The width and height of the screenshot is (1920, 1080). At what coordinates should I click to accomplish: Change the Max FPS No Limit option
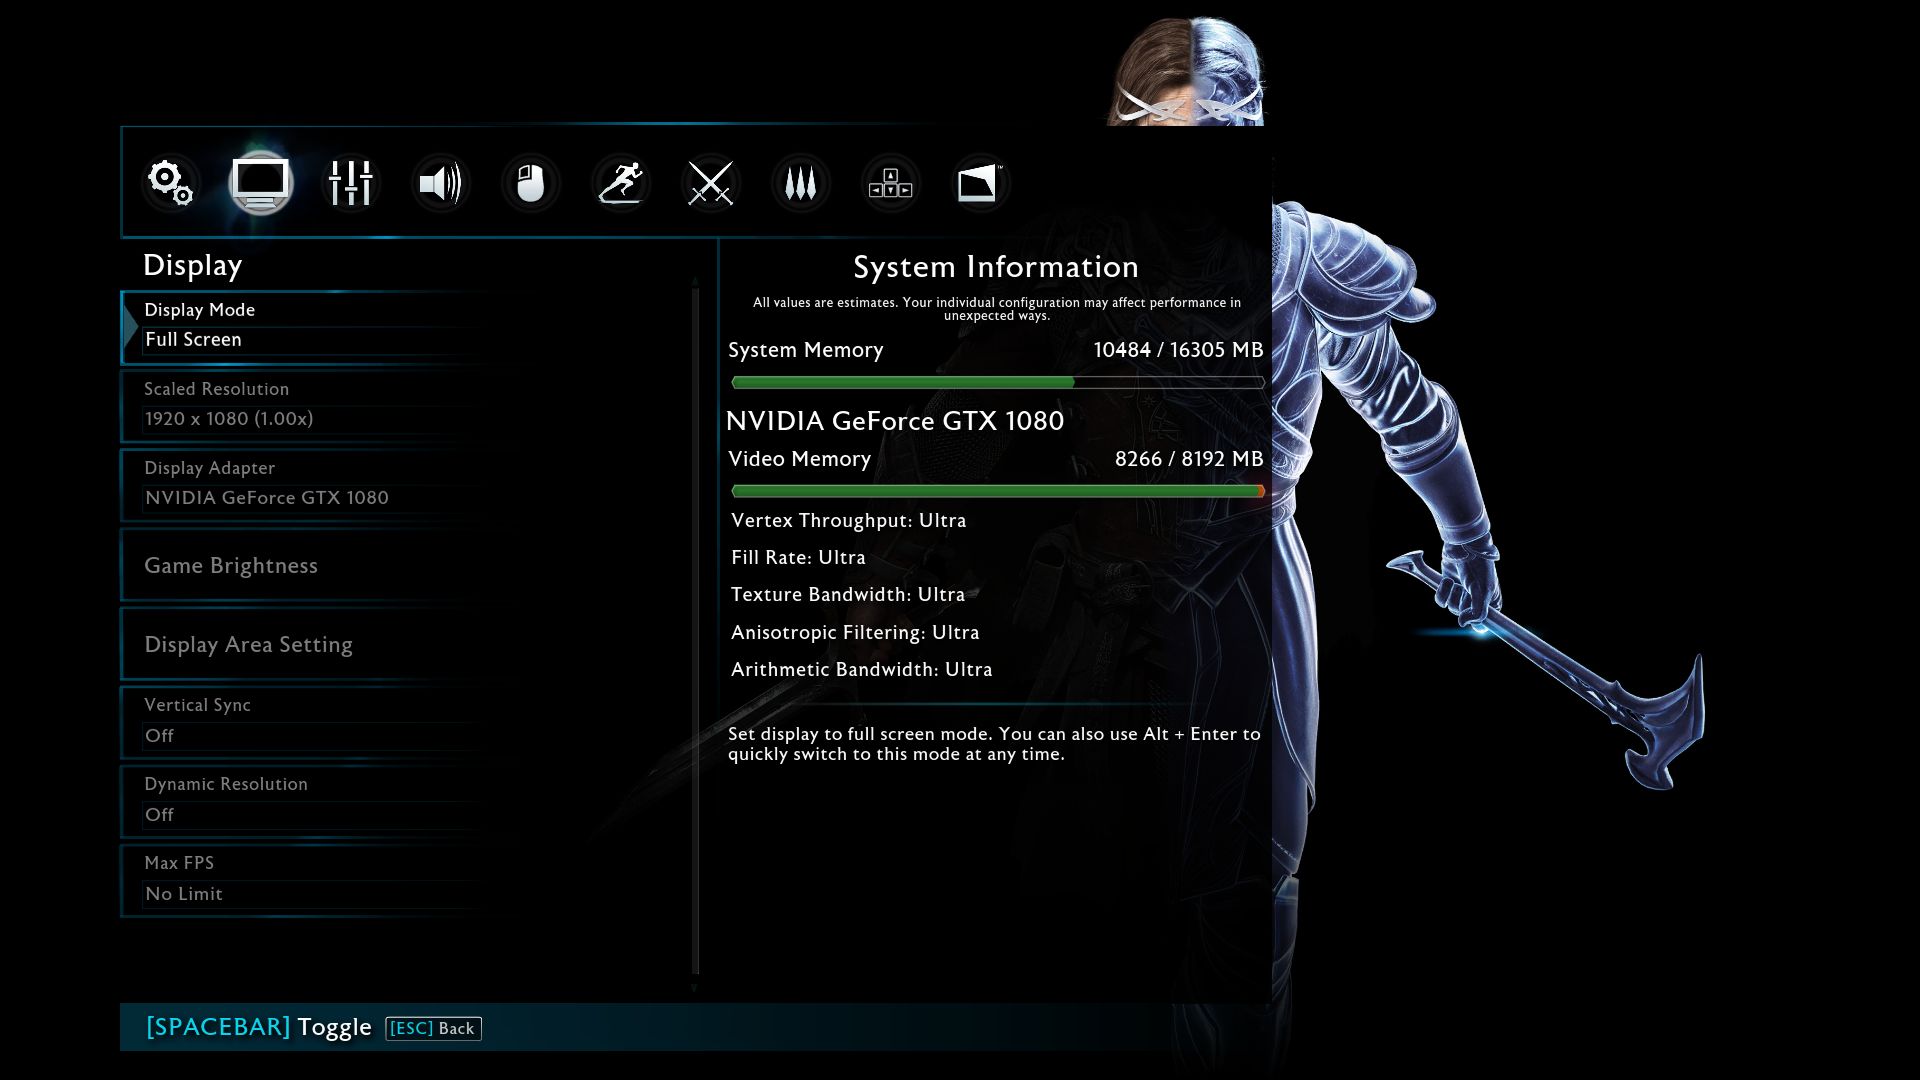pyautogui.click(x=405, y=879)
